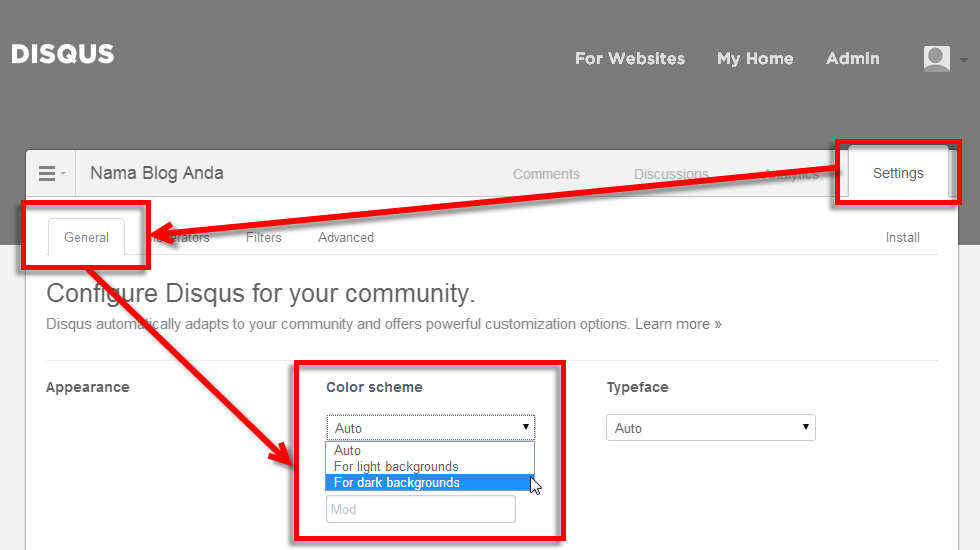Screen dimensions: 980x550
Task: Click the Nama Blog Anda site name
Action: [157, 173]
